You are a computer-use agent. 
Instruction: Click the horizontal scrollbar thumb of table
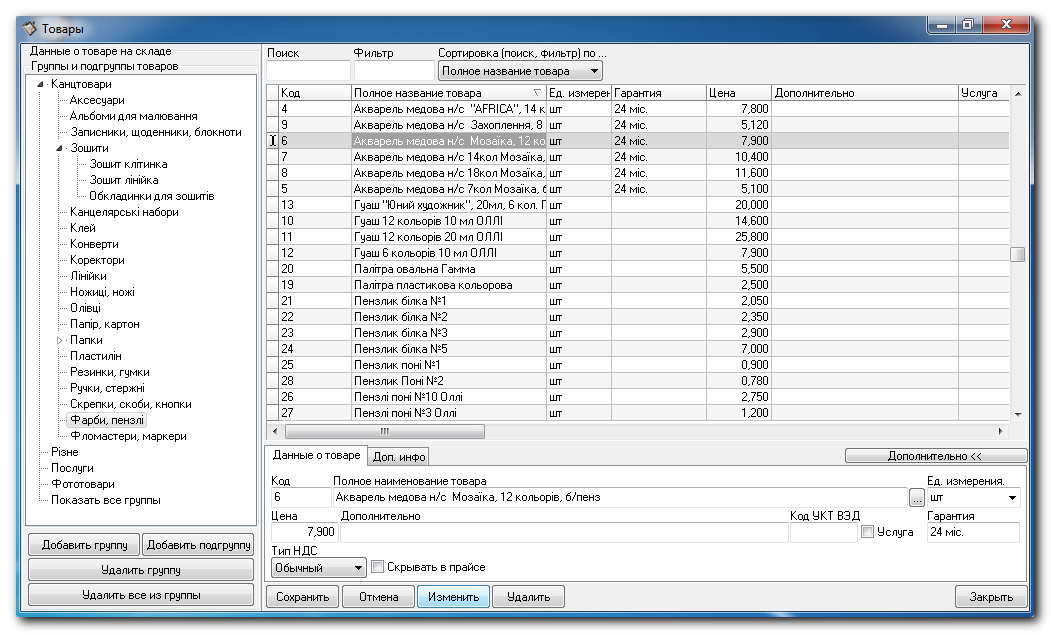(x=385, y=432)
